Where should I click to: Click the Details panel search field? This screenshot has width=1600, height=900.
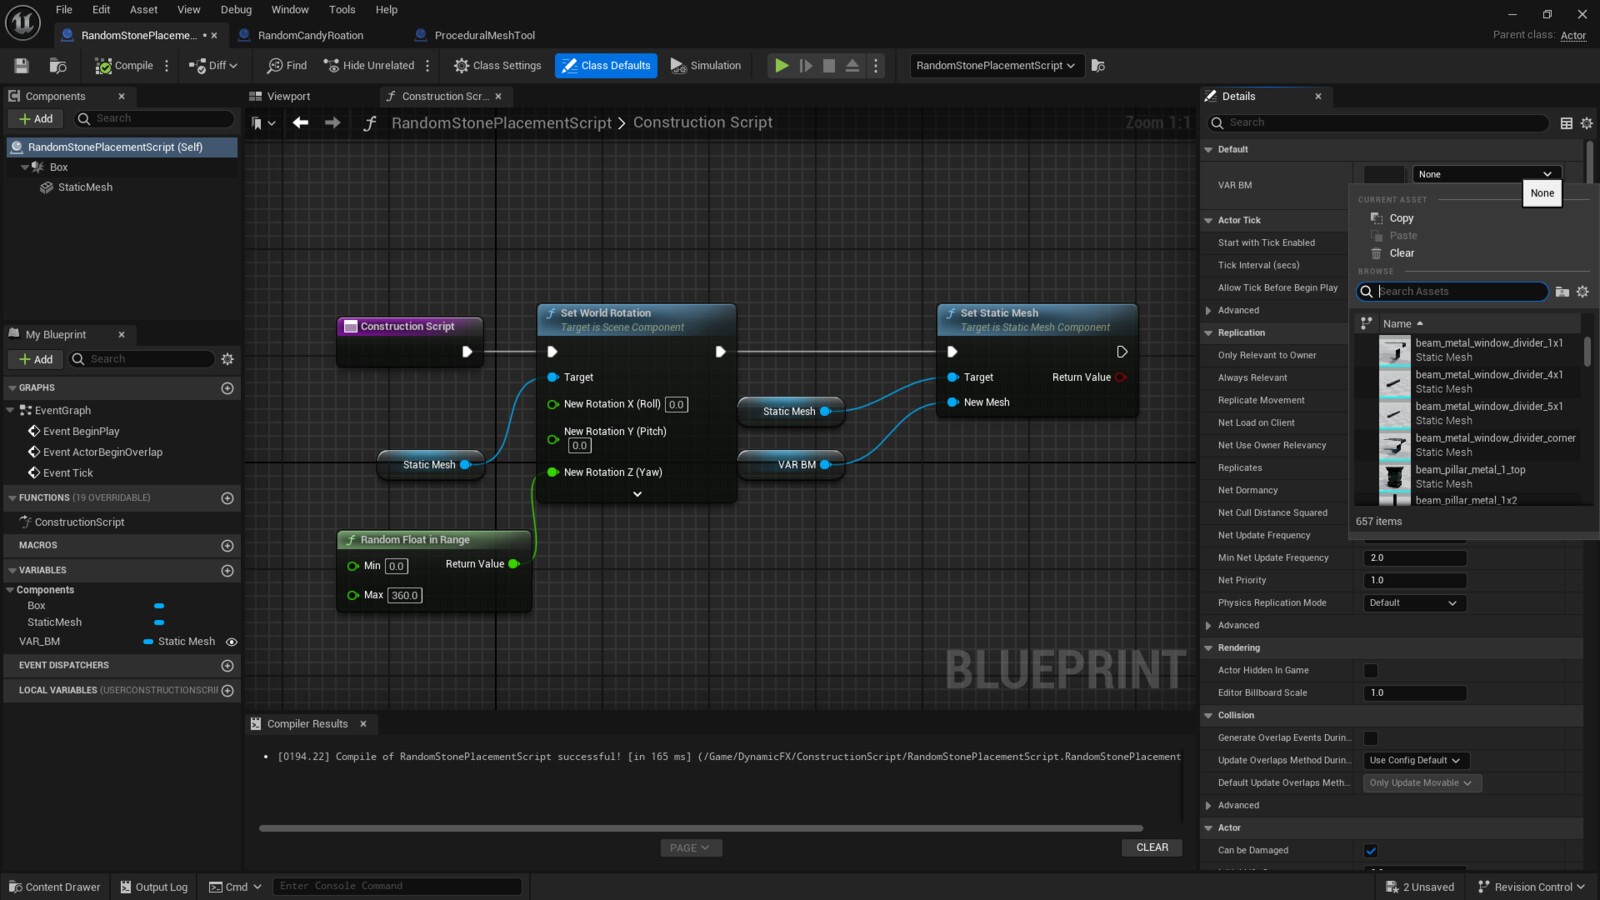[1378, 123]
